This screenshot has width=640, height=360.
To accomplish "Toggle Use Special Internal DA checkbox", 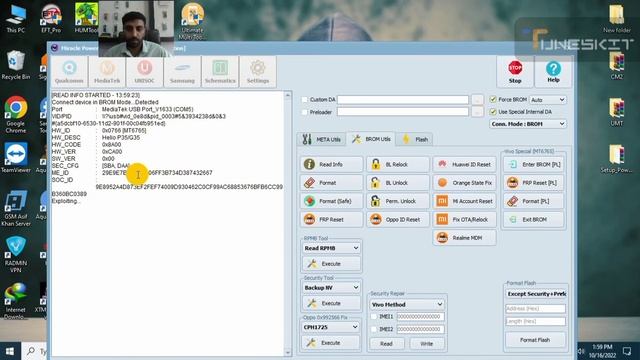I will [493, 111].
